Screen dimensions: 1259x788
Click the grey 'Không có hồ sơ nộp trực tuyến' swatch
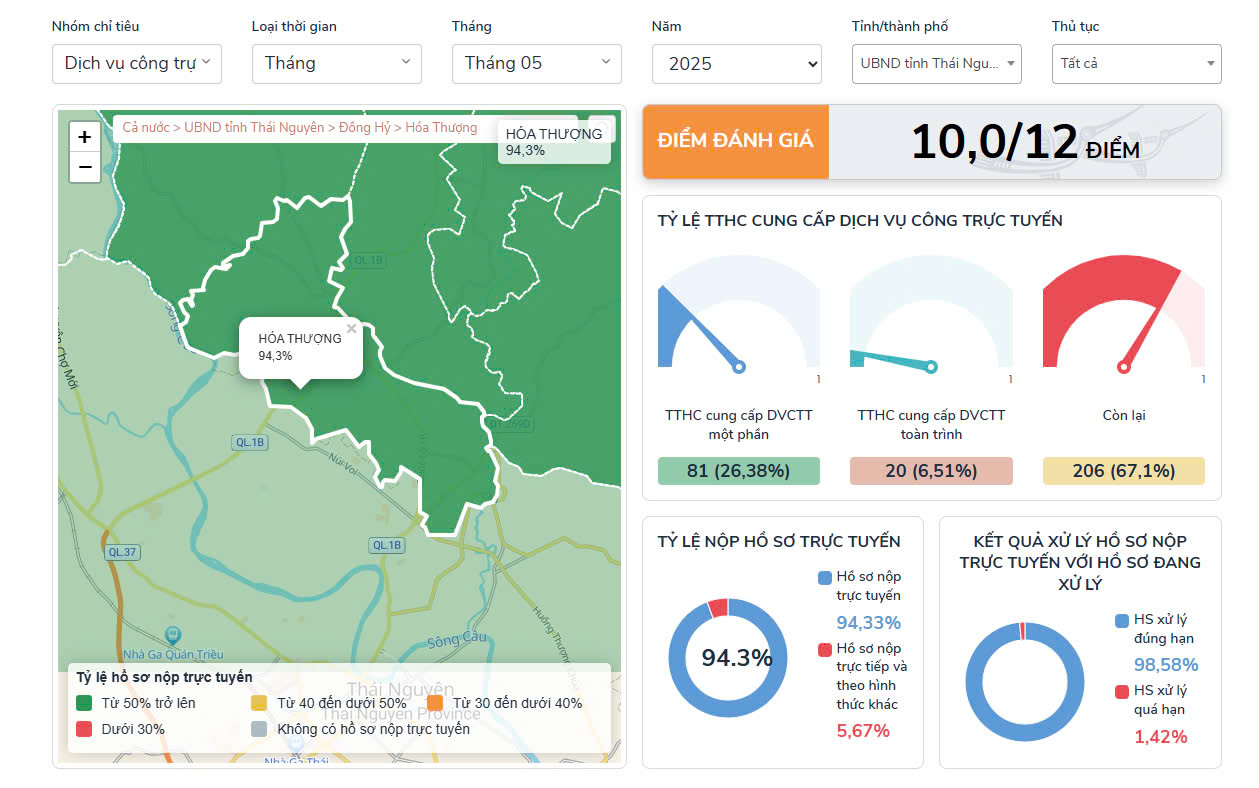coord(260,729)
